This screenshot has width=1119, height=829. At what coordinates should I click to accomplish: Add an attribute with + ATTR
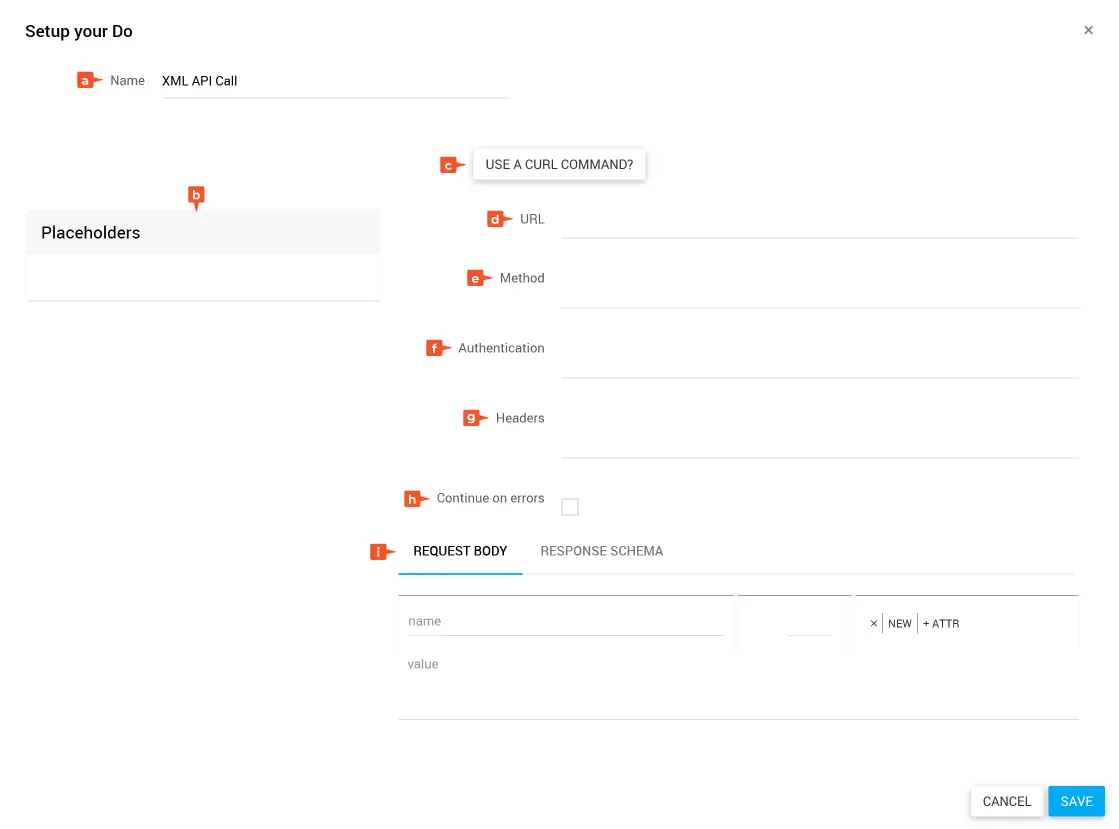tap(940, 623)
